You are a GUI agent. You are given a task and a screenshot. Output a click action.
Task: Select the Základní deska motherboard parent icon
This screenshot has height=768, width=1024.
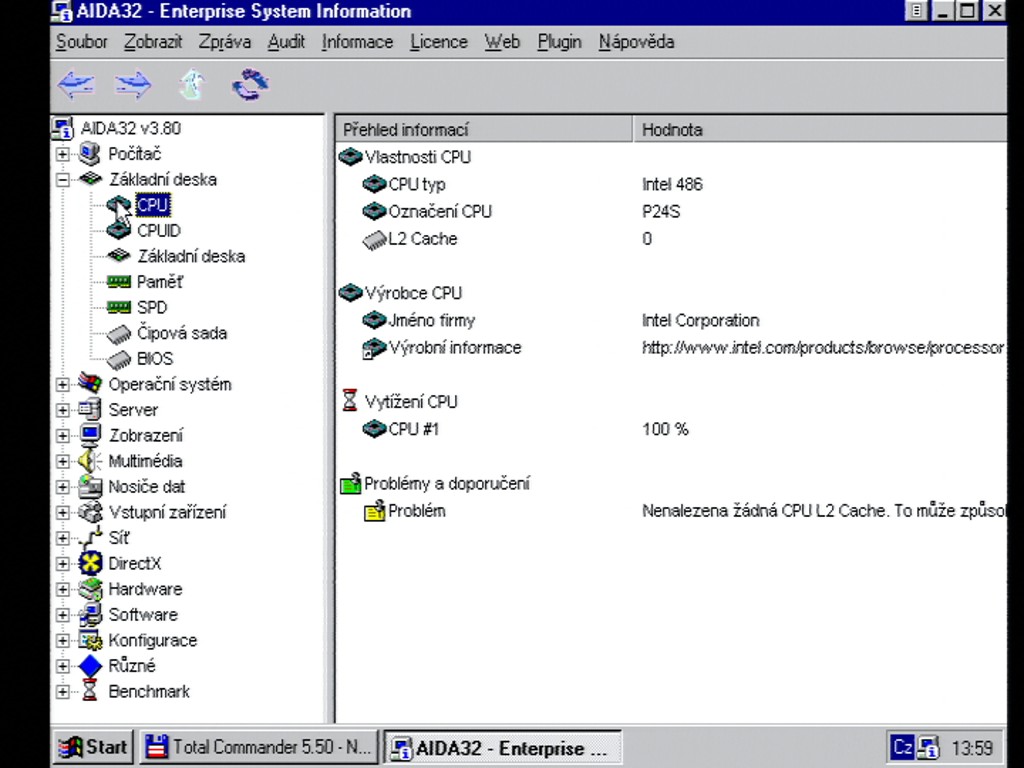click(x=90, y=179)
